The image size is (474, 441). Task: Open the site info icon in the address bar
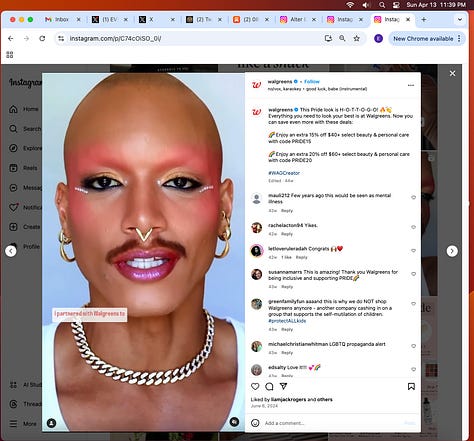point(61,38)
